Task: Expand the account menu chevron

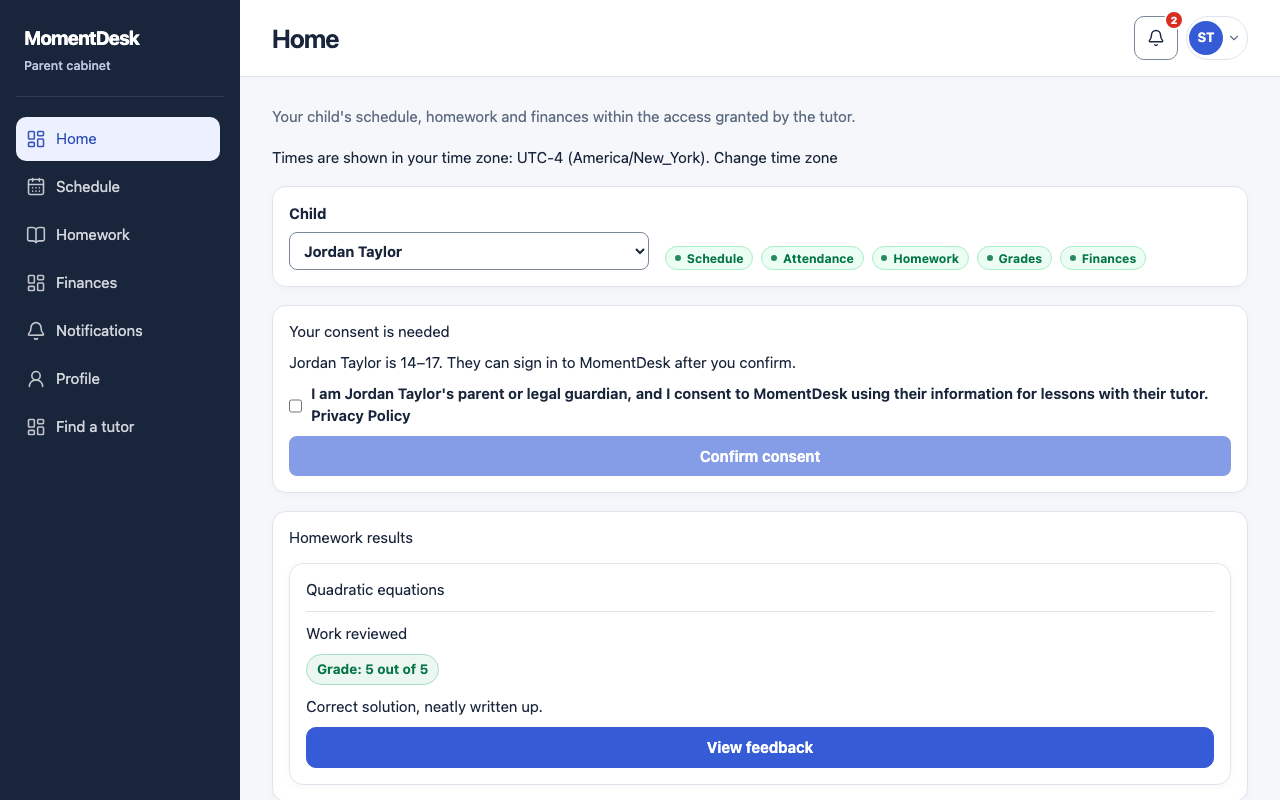Action: [x=1234, y=38]
